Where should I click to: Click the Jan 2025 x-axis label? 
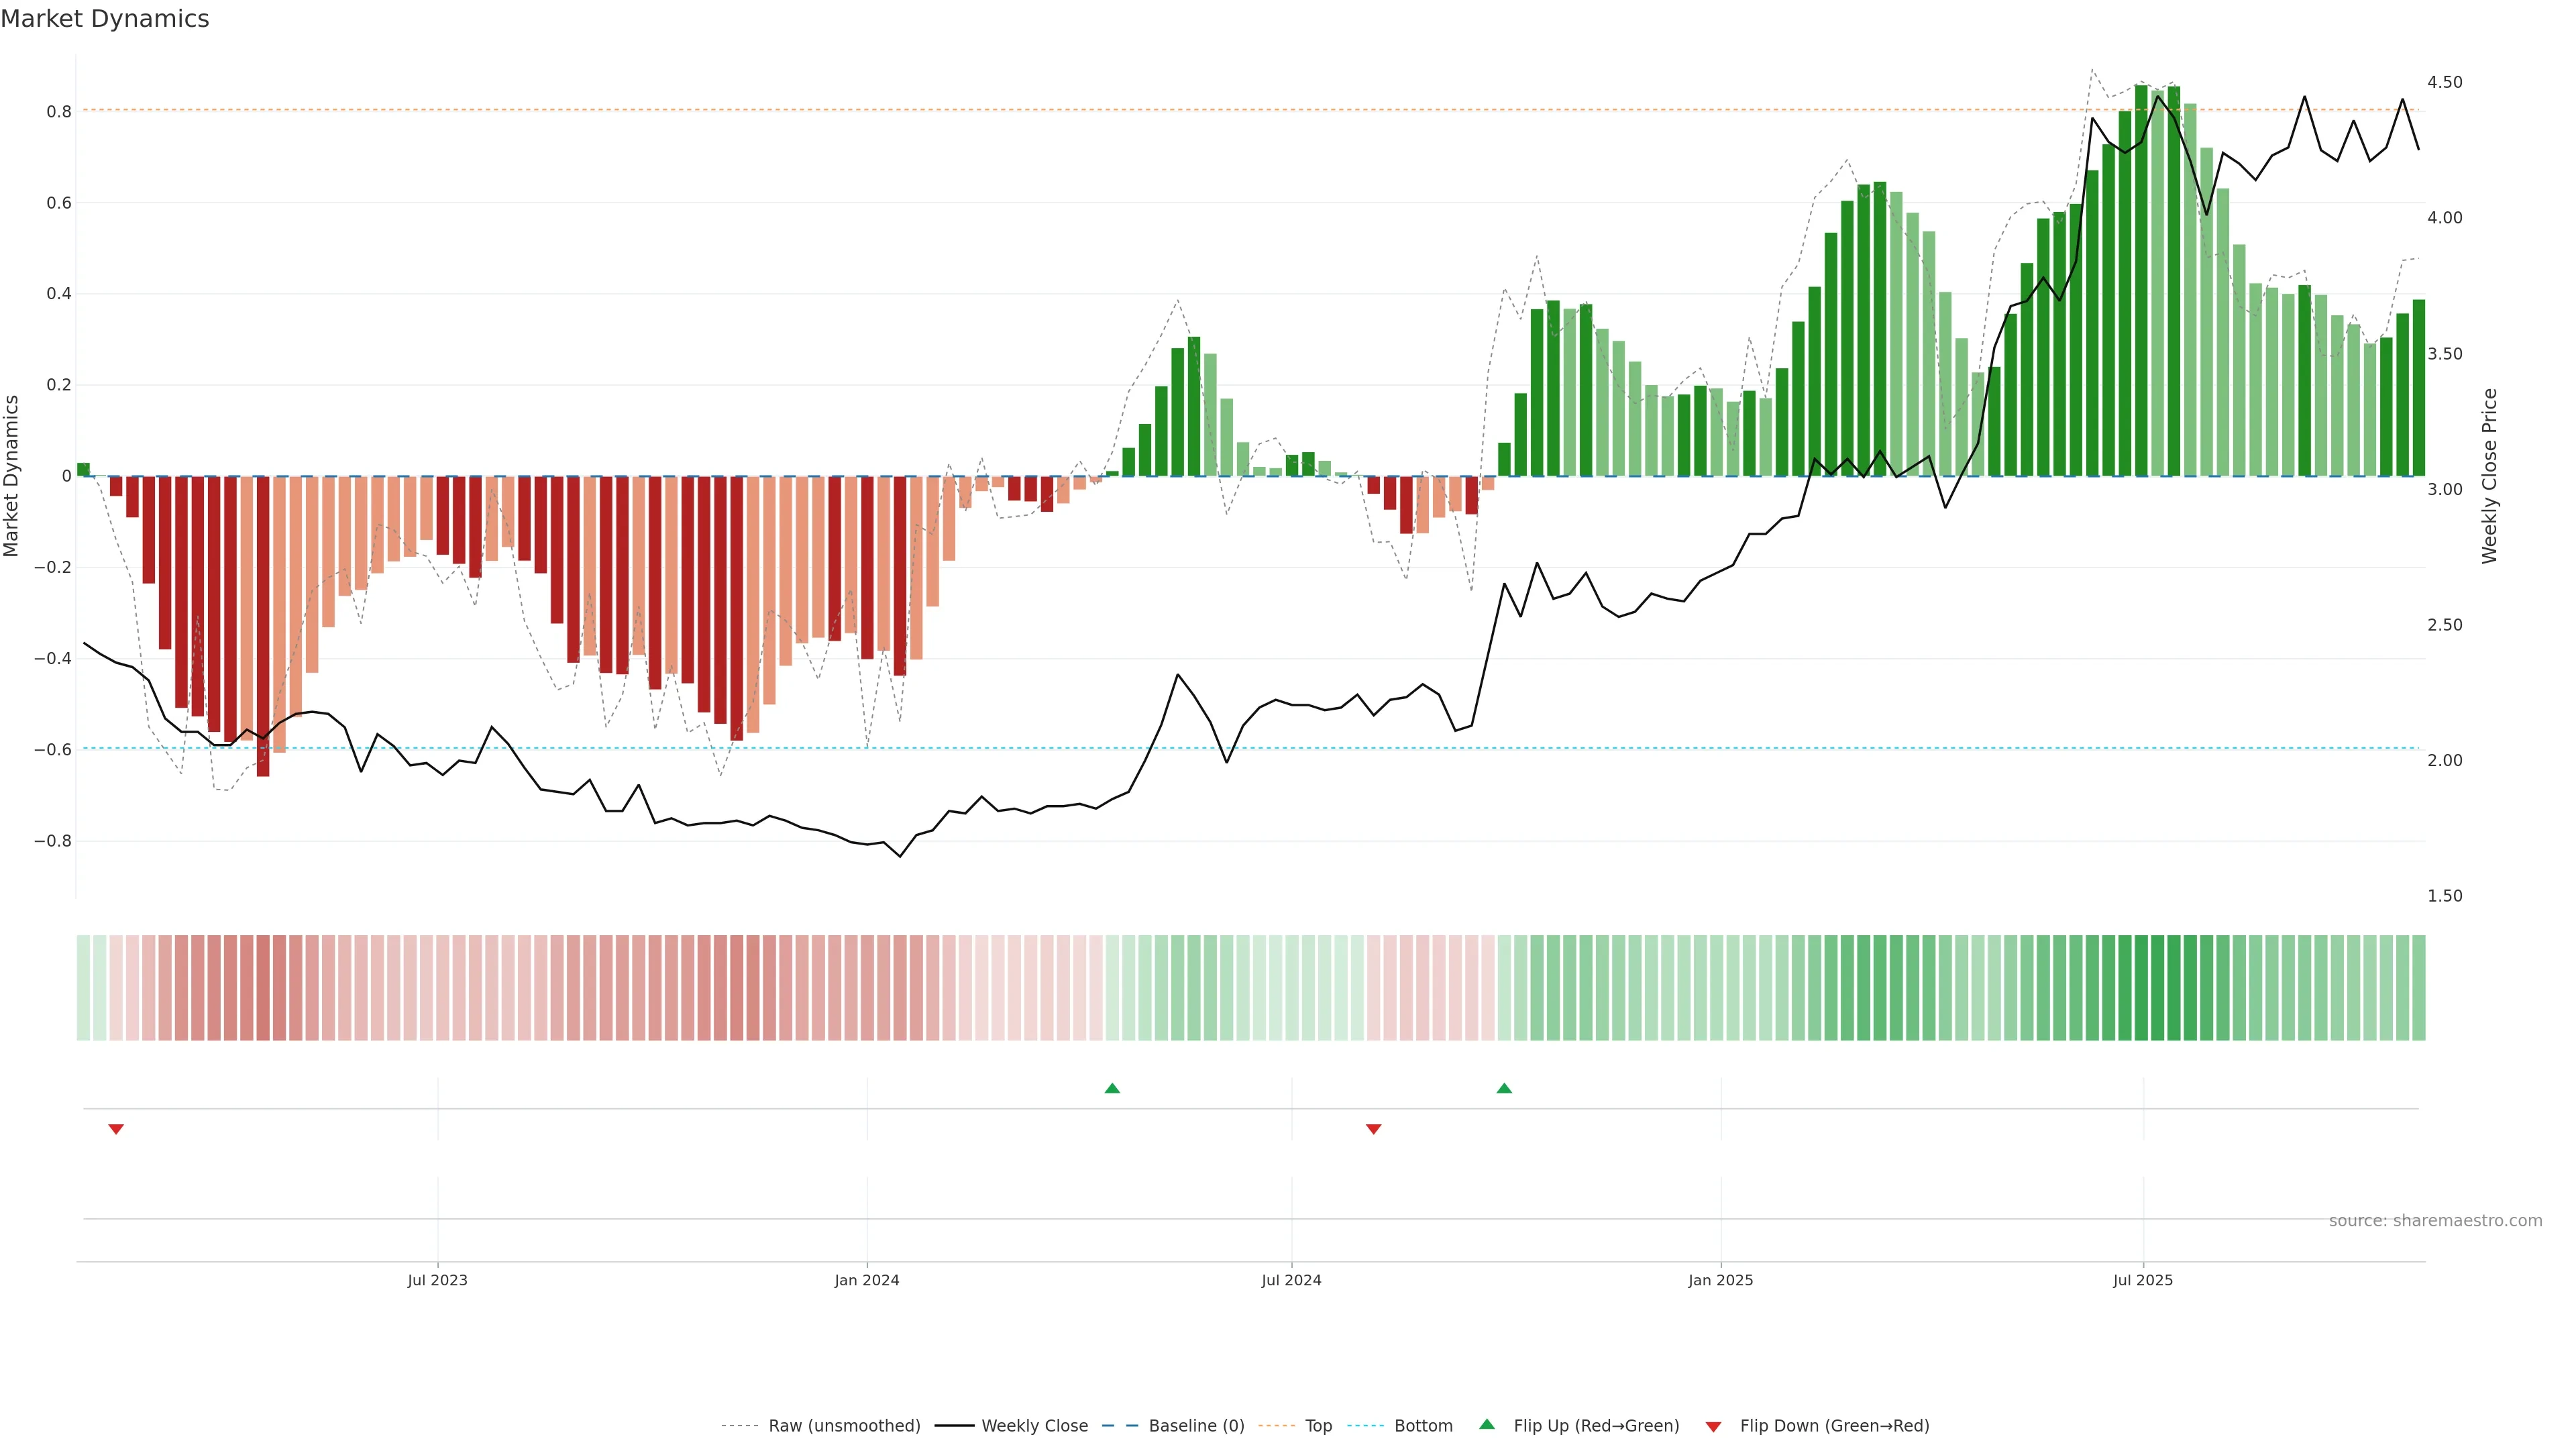(1720, 1280)
